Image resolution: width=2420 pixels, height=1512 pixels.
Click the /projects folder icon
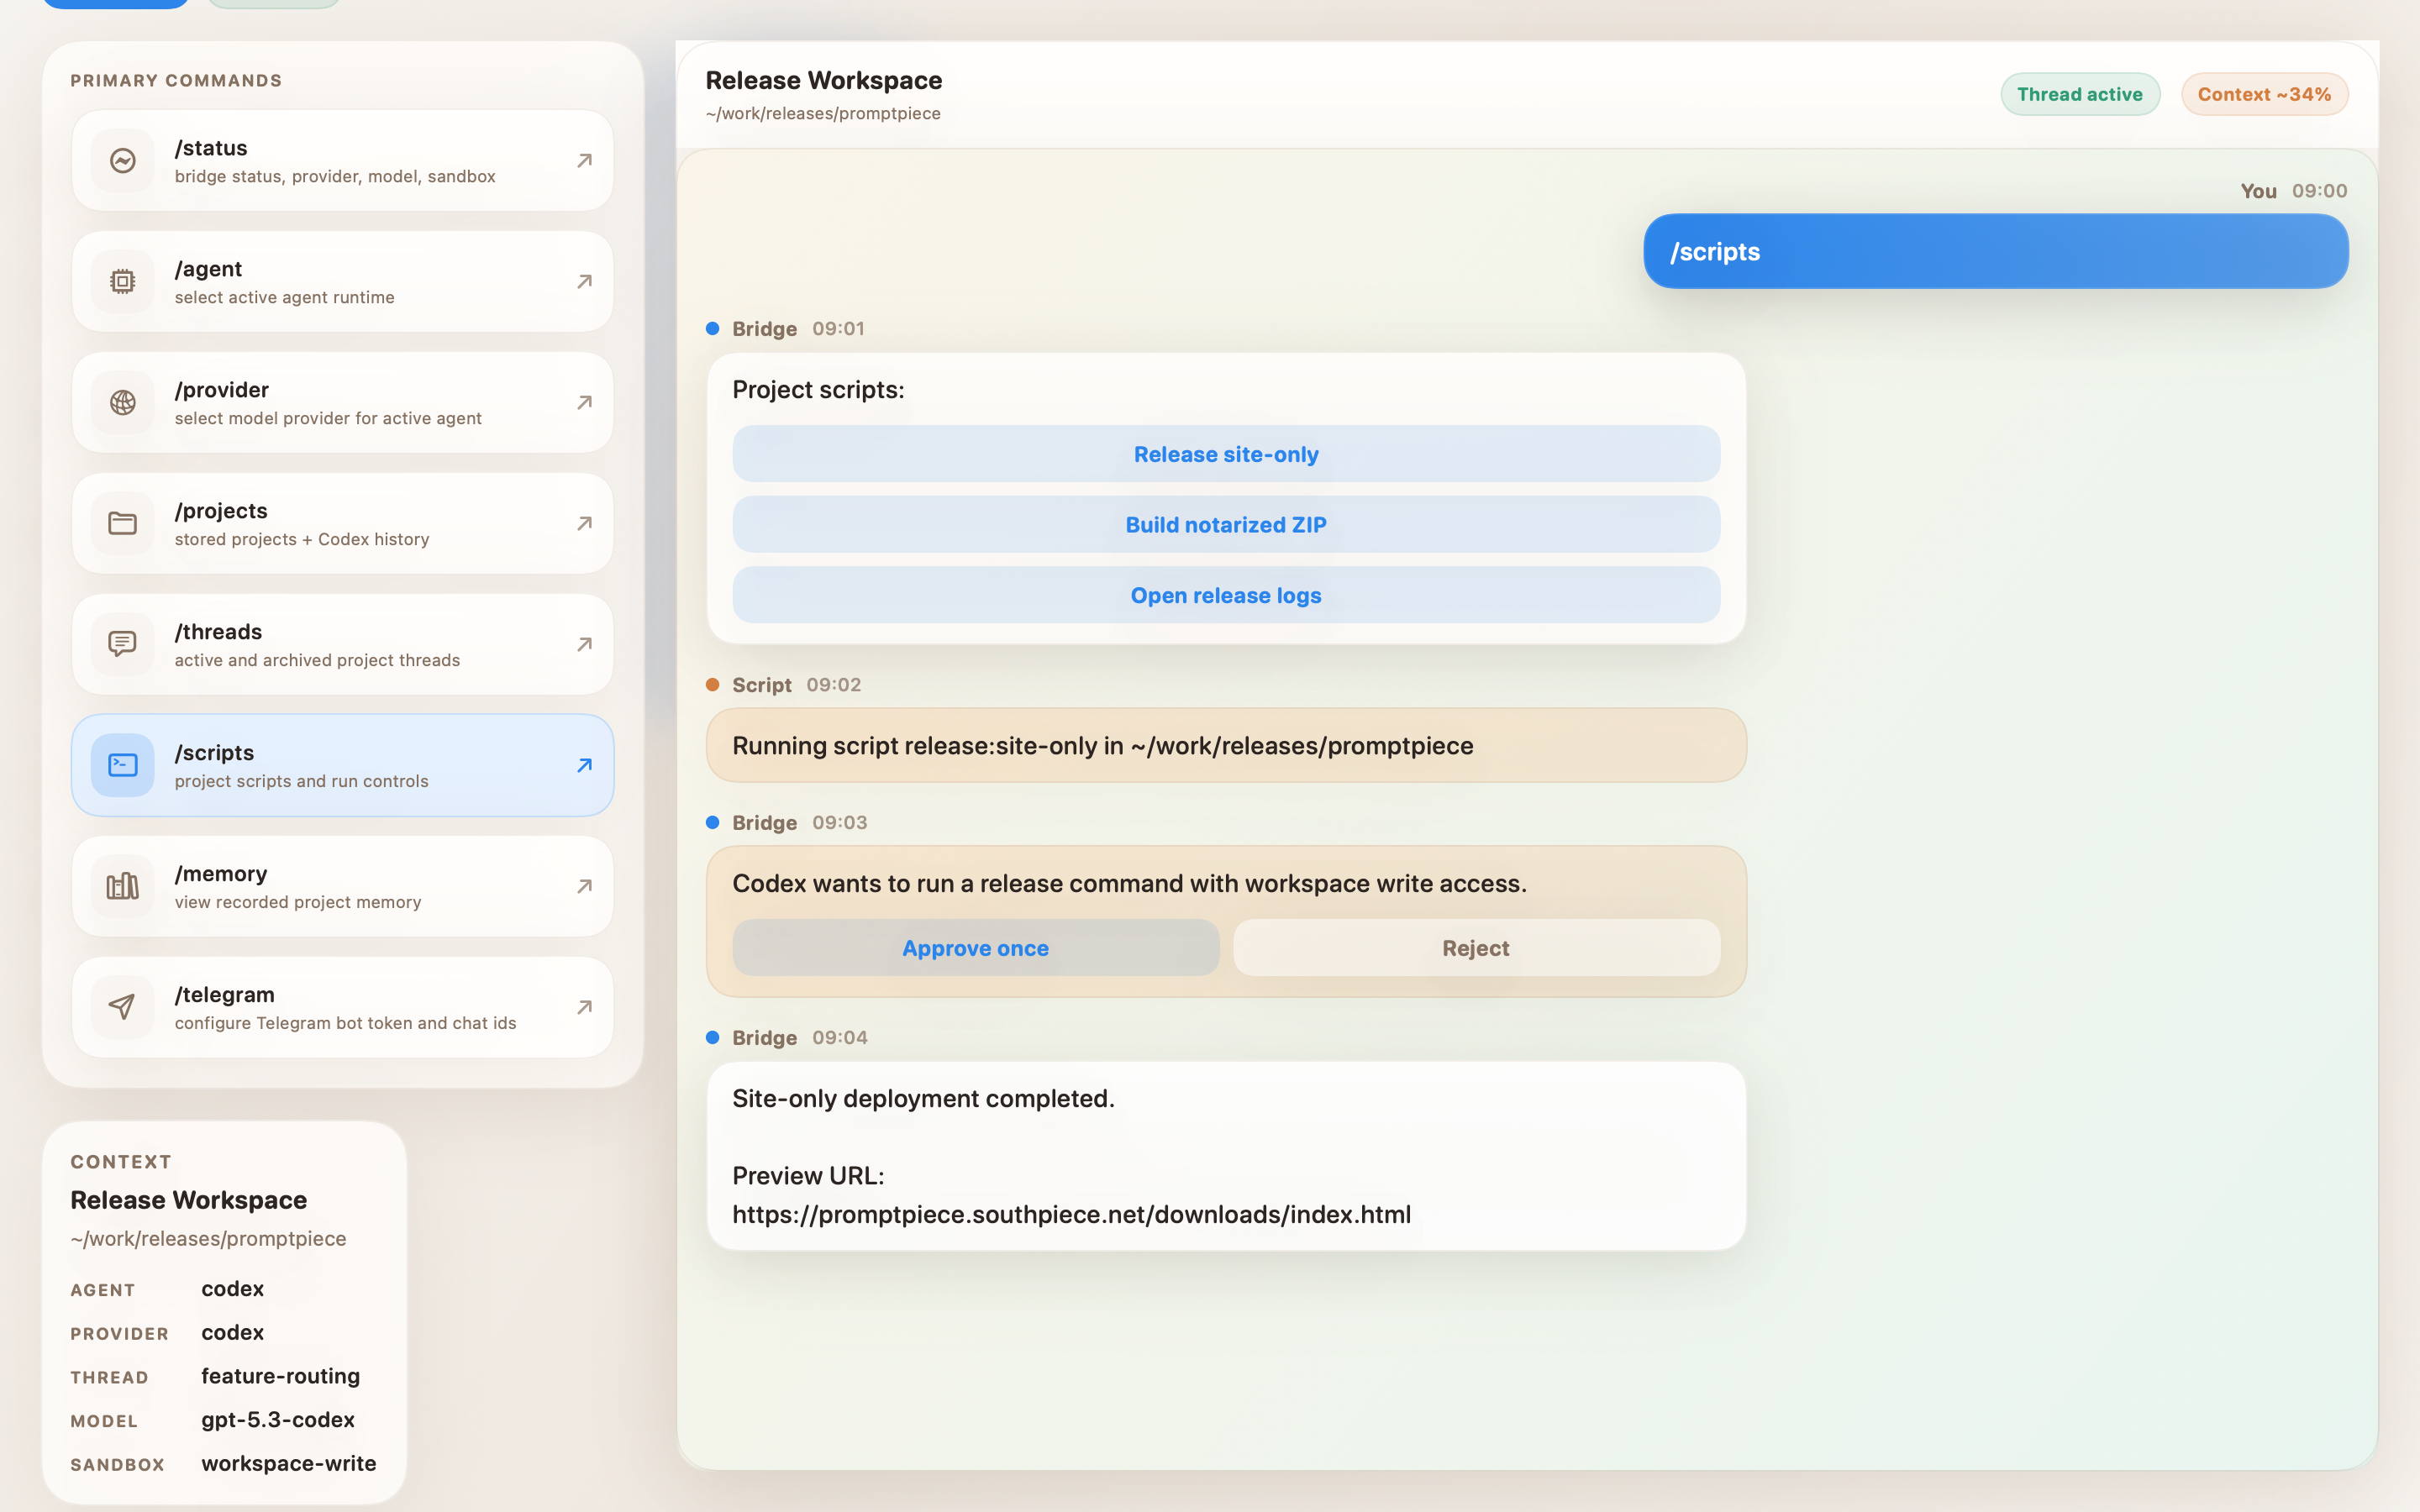point(122,523)
